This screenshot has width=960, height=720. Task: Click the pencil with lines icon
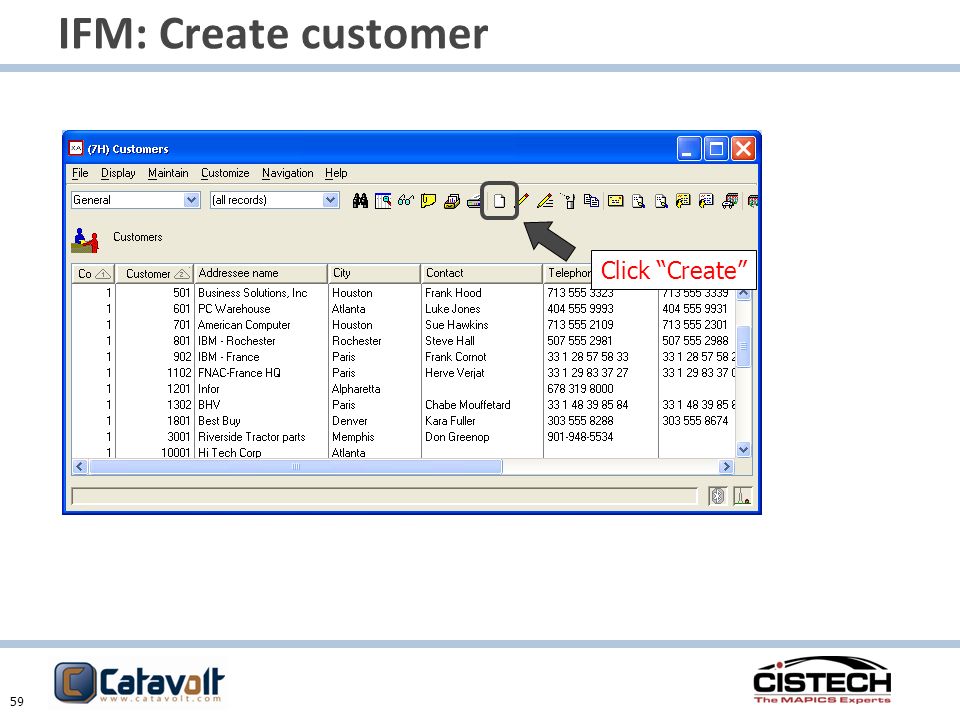coord(545,201)
